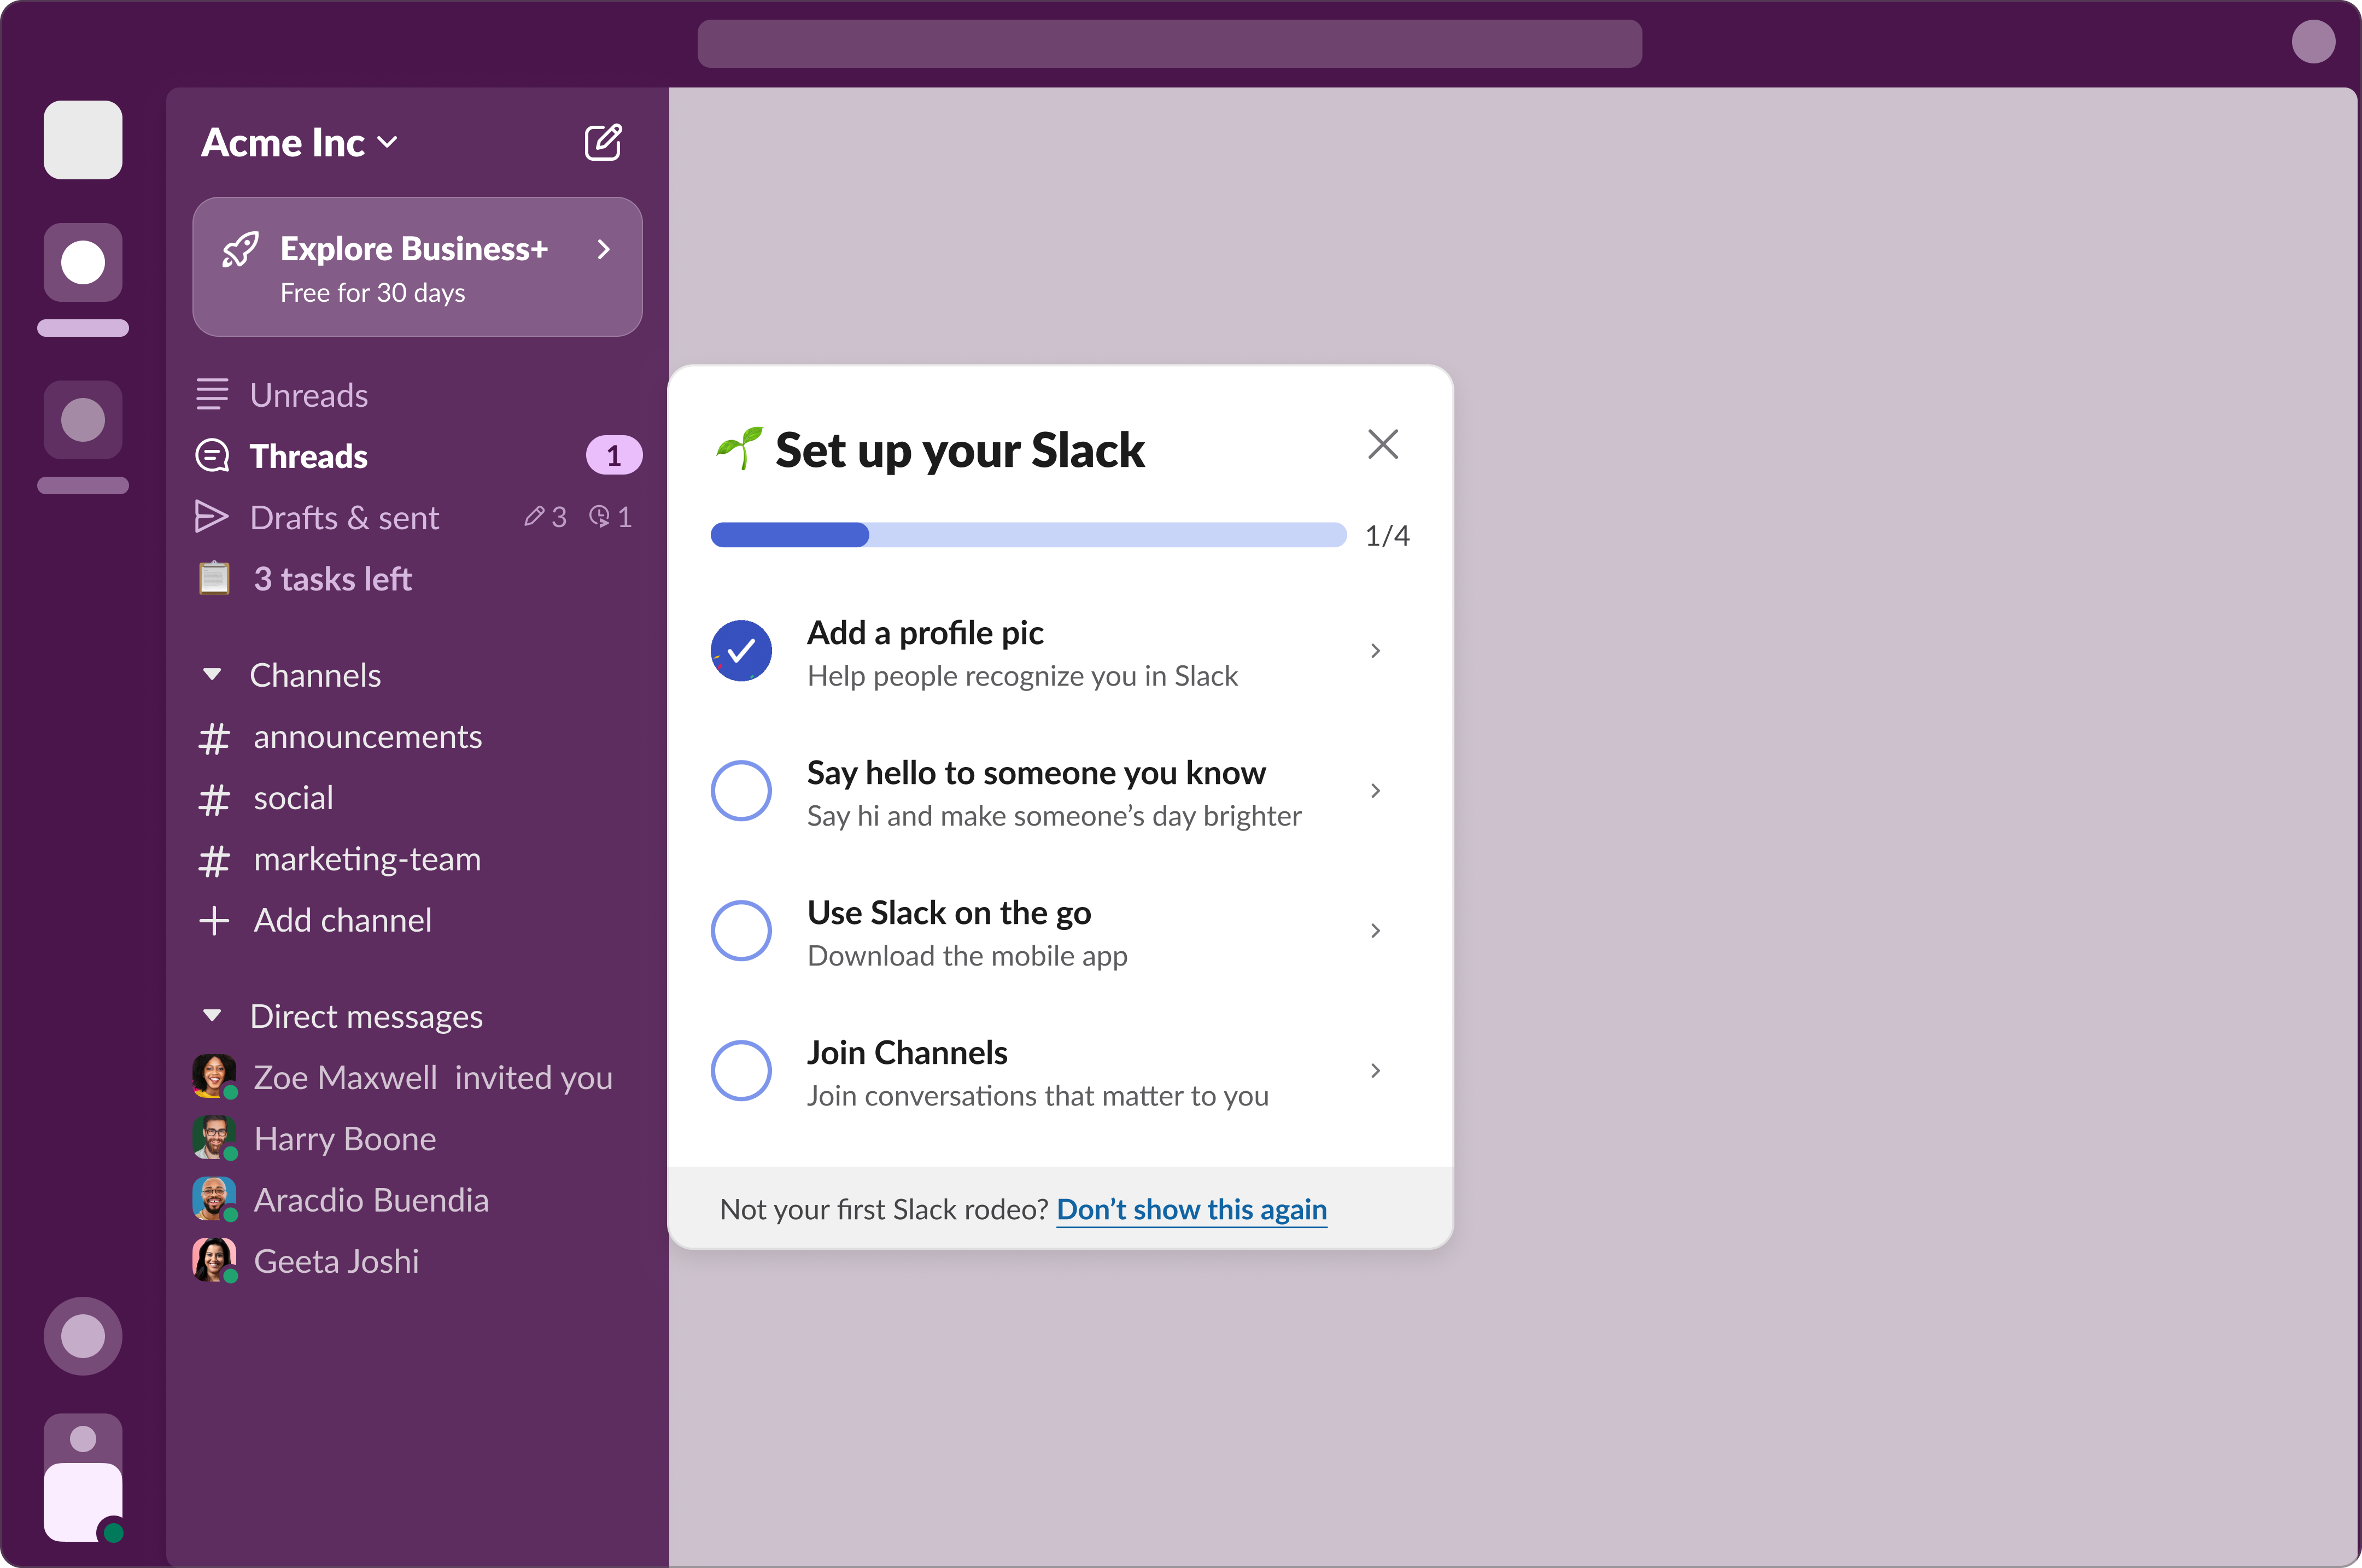Check the Use Slack on the go circle
Image resolution: width=2362 pixels, height=1568 pixels.
[741, 931]
